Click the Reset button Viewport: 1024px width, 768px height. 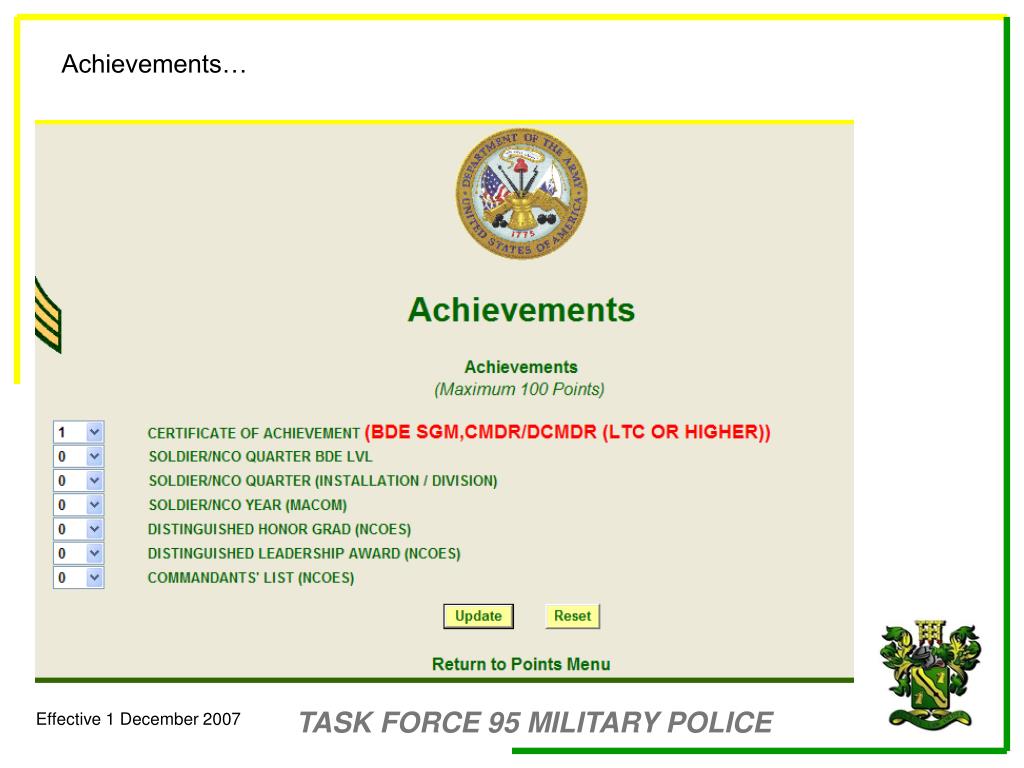tap(572, 616)
